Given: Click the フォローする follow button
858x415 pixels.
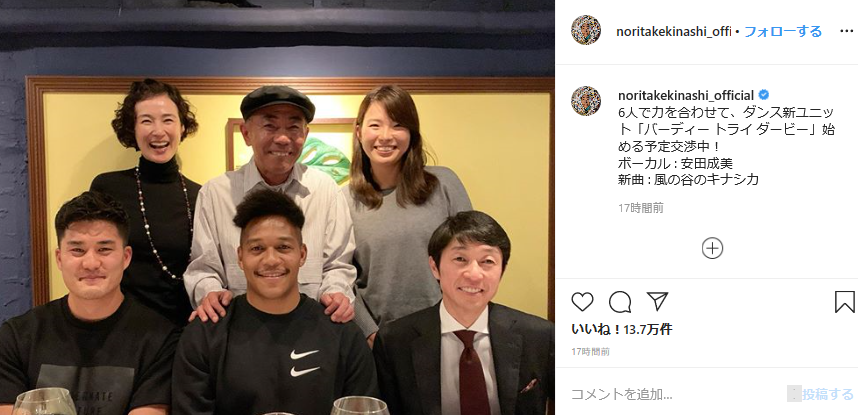Looking at the screenshot, I should coord(782,32).
